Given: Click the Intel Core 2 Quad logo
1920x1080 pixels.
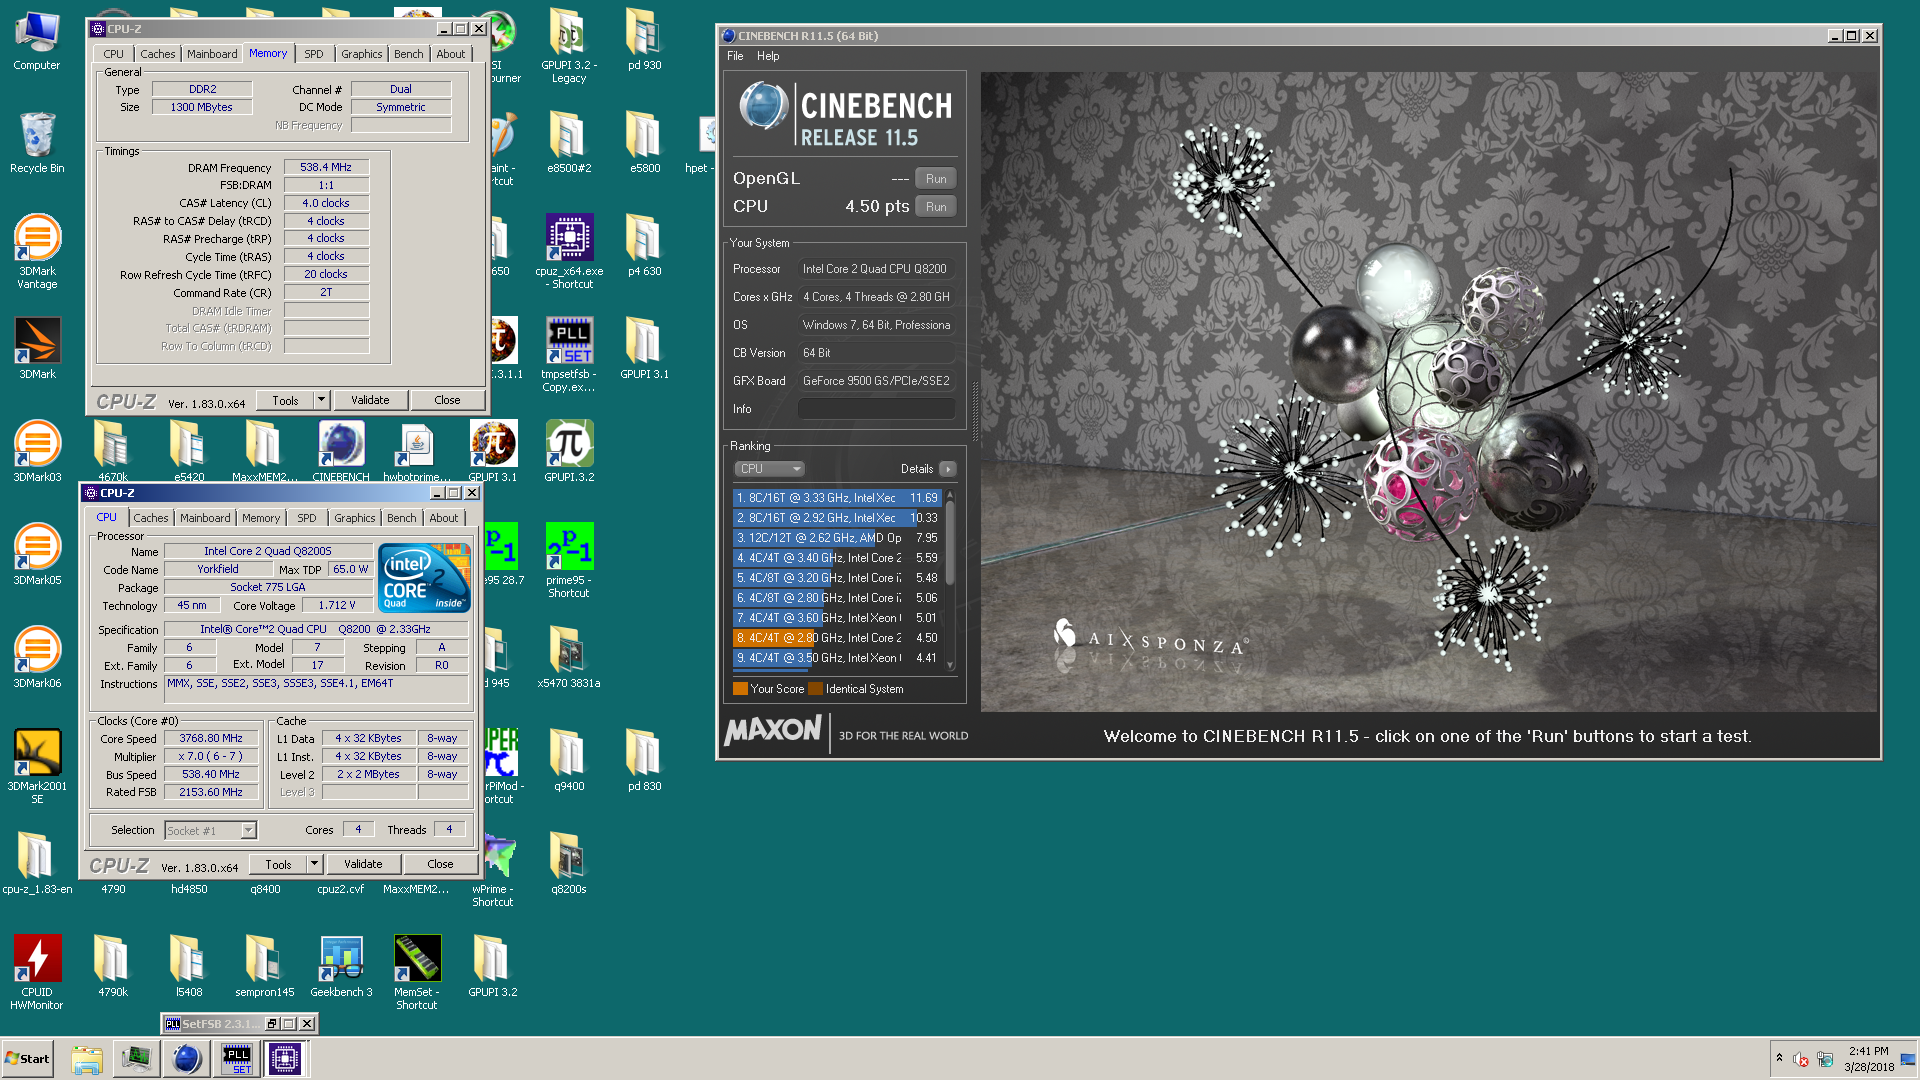Looking at the screenshot, I should point(426,578).
